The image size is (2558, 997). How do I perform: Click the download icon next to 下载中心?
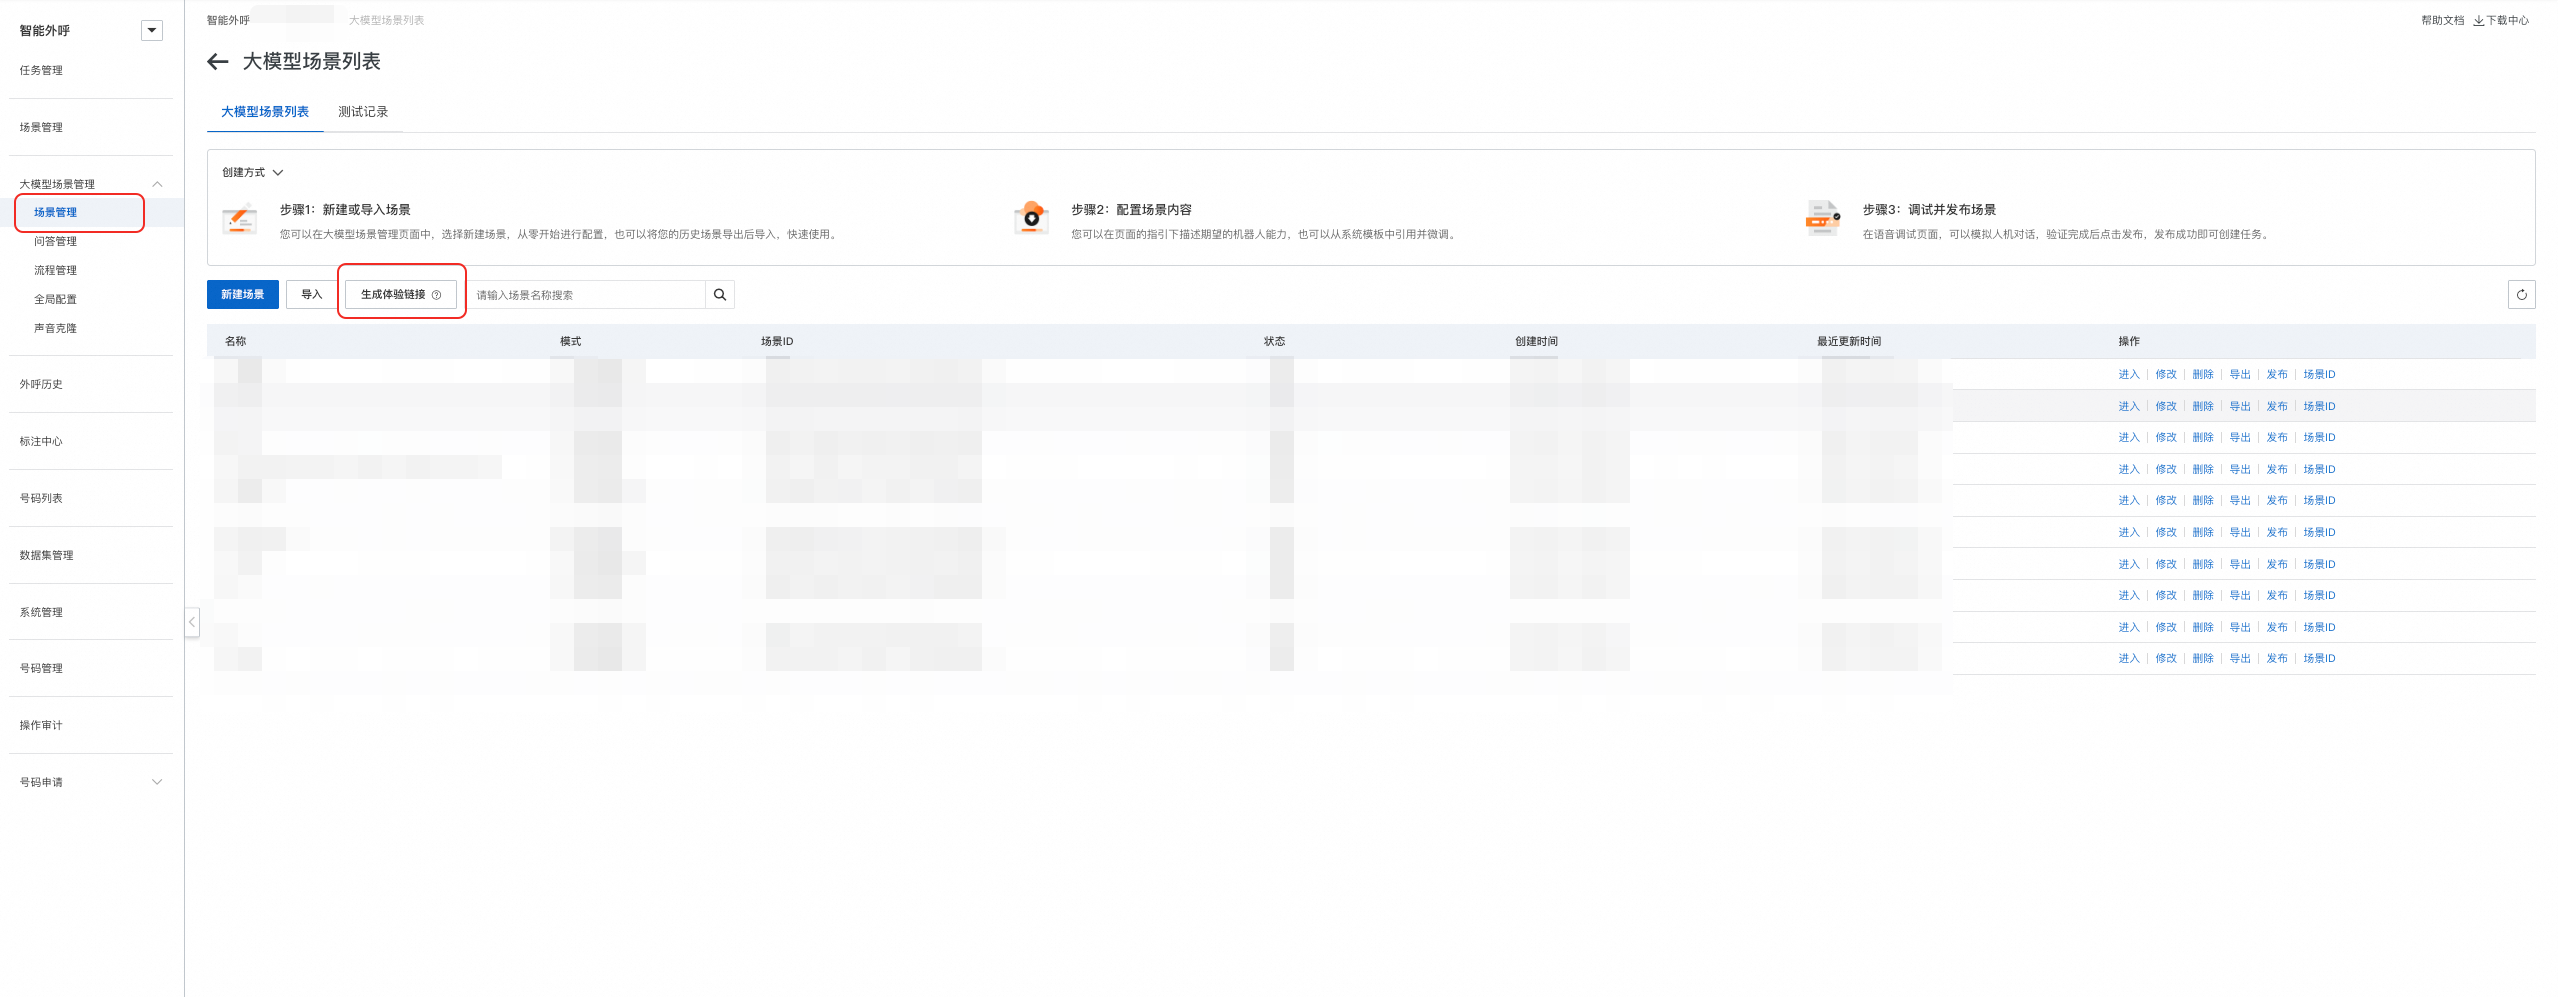tap(2478, 21)
